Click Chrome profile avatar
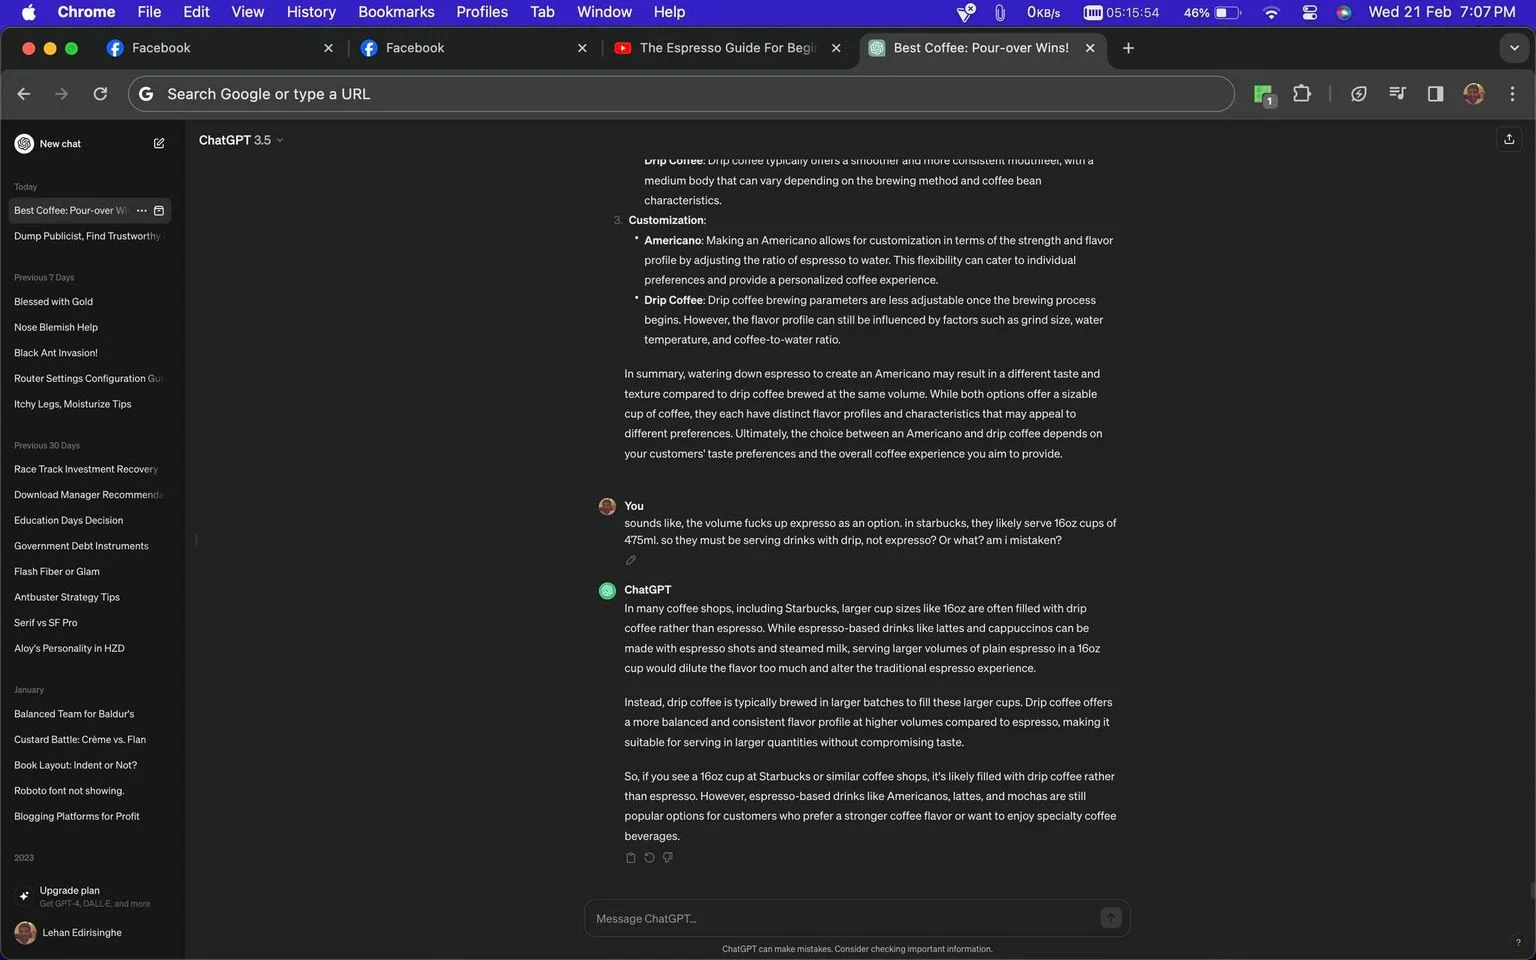1536x960 pixels. (x=1473, y=94)
